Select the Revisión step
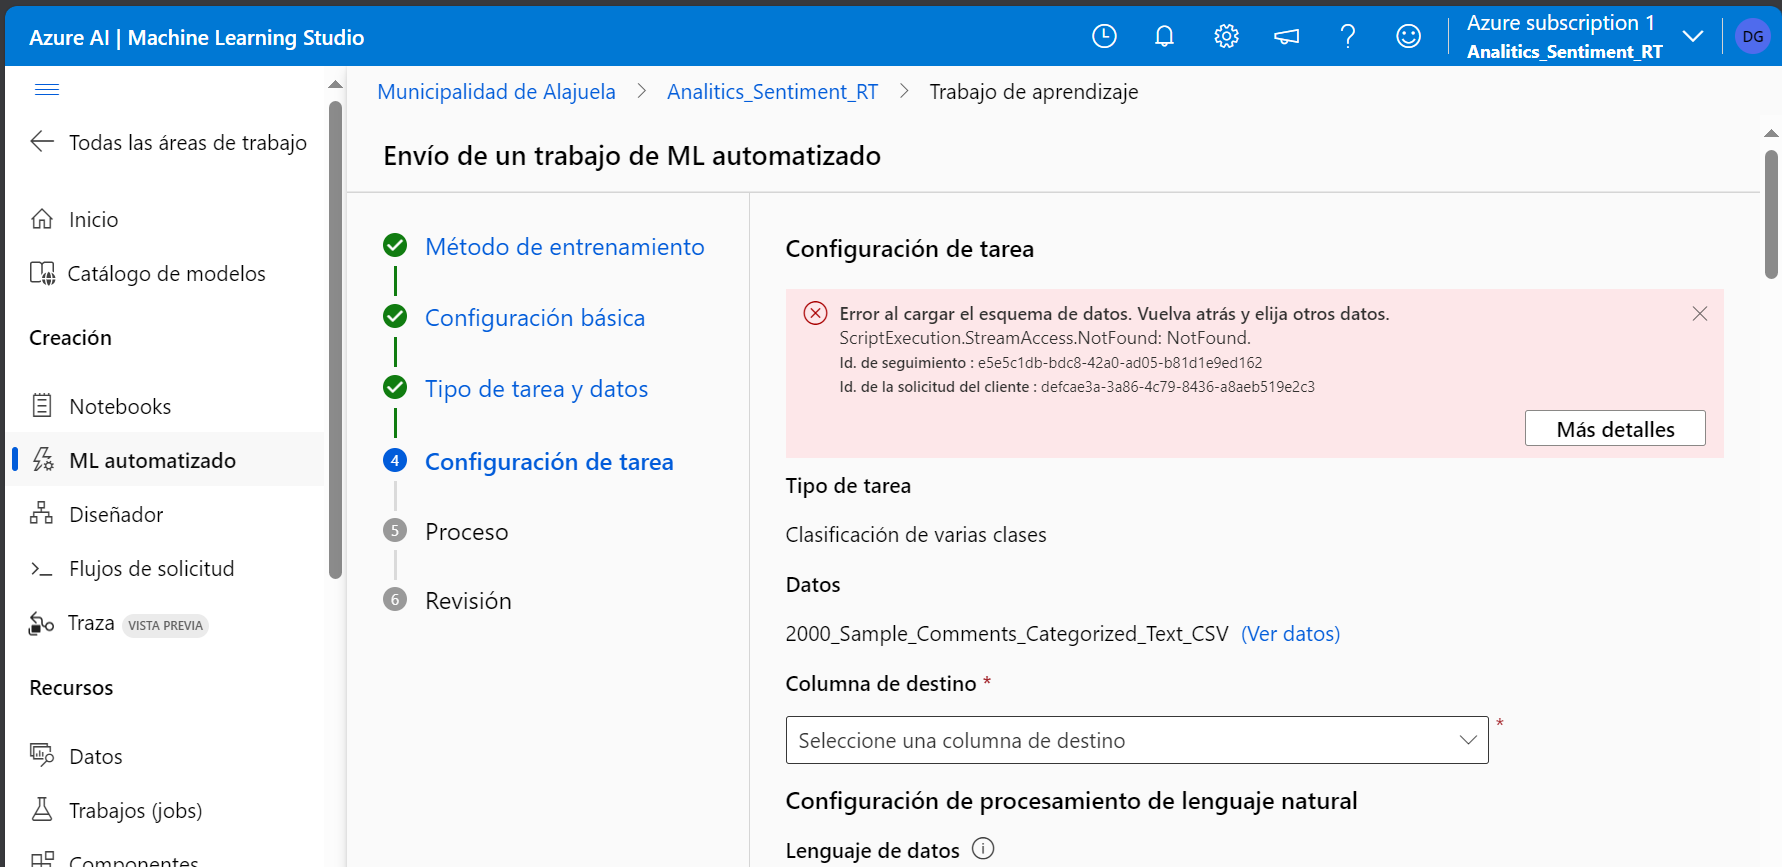The height and width of the screenshot is (867, 1782). click(x=468, y=600)
